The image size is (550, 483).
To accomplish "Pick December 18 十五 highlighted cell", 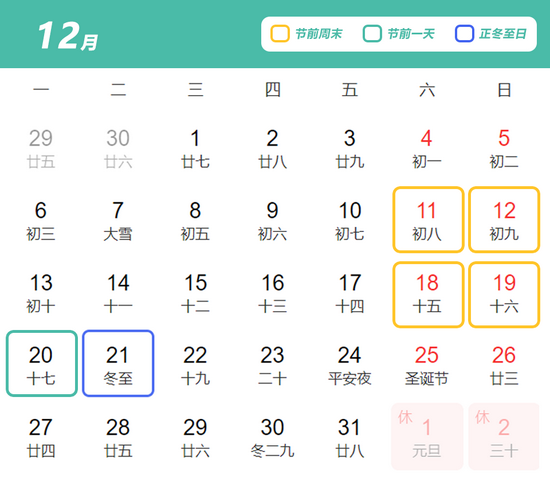I will 428,295.
